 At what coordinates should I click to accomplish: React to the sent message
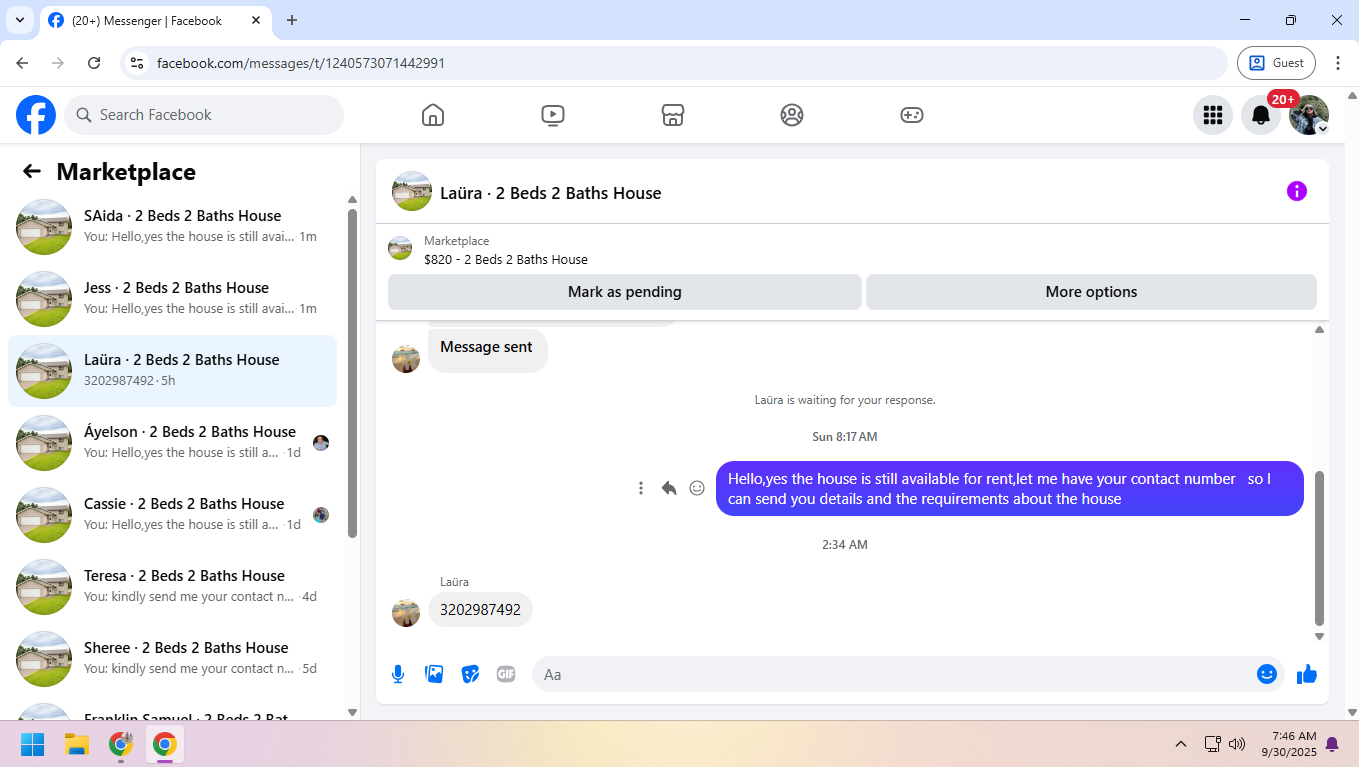pyautogui.click(x=697, y=488)
